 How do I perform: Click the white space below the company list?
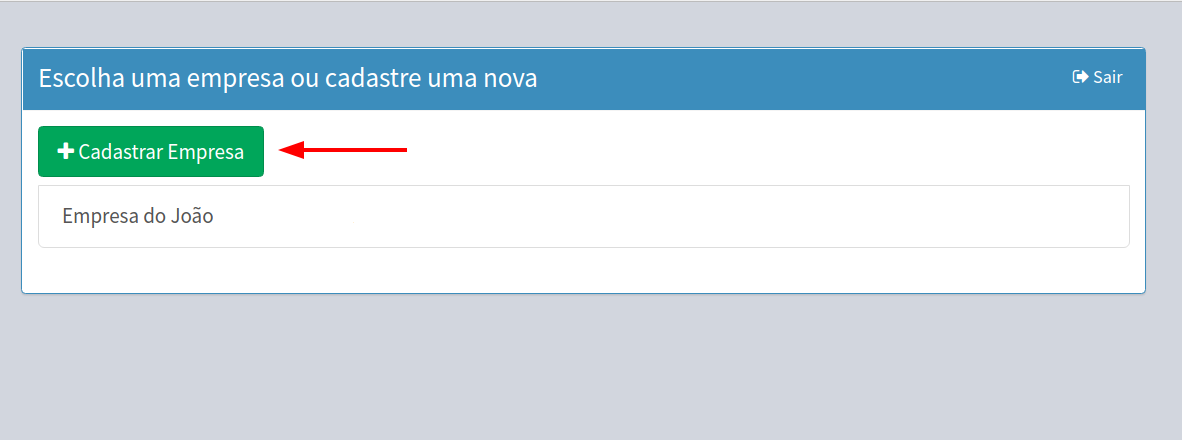[x=580, y=270]
